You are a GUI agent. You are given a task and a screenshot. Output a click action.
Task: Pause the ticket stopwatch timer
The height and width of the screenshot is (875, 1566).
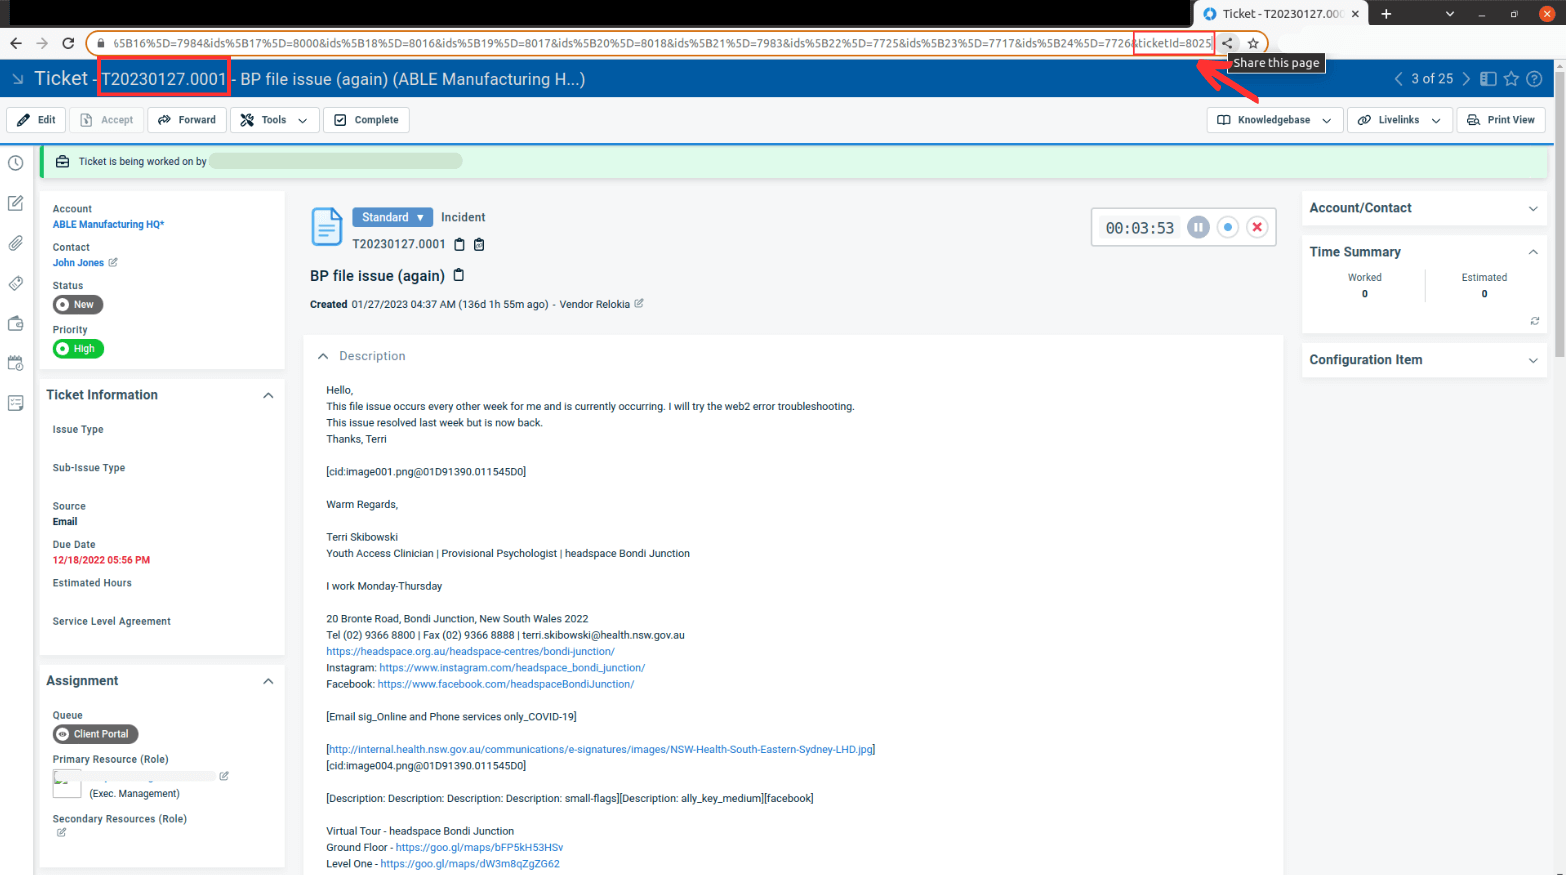click(1198, 227)
